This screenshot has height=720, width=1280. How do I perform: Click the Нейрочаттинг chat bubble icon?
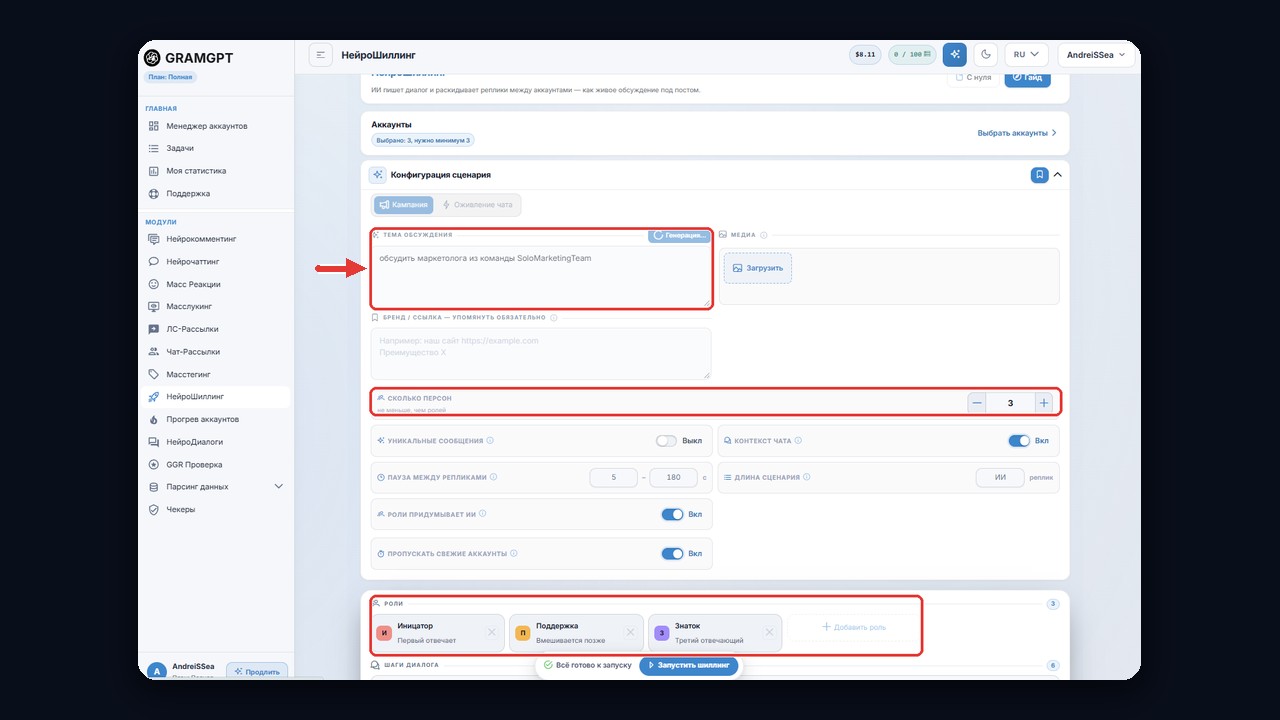click(154, 262)
